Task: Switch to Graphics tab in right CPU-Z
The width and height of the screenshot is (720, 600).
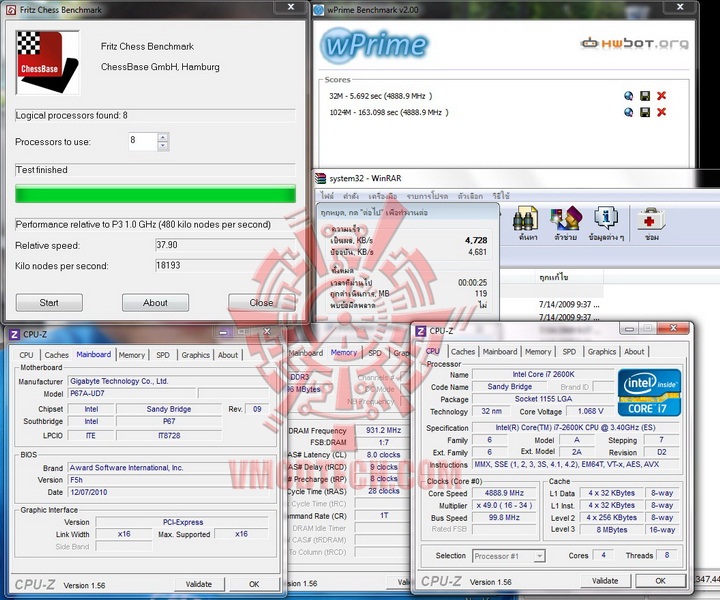Action: coord(602,352)
